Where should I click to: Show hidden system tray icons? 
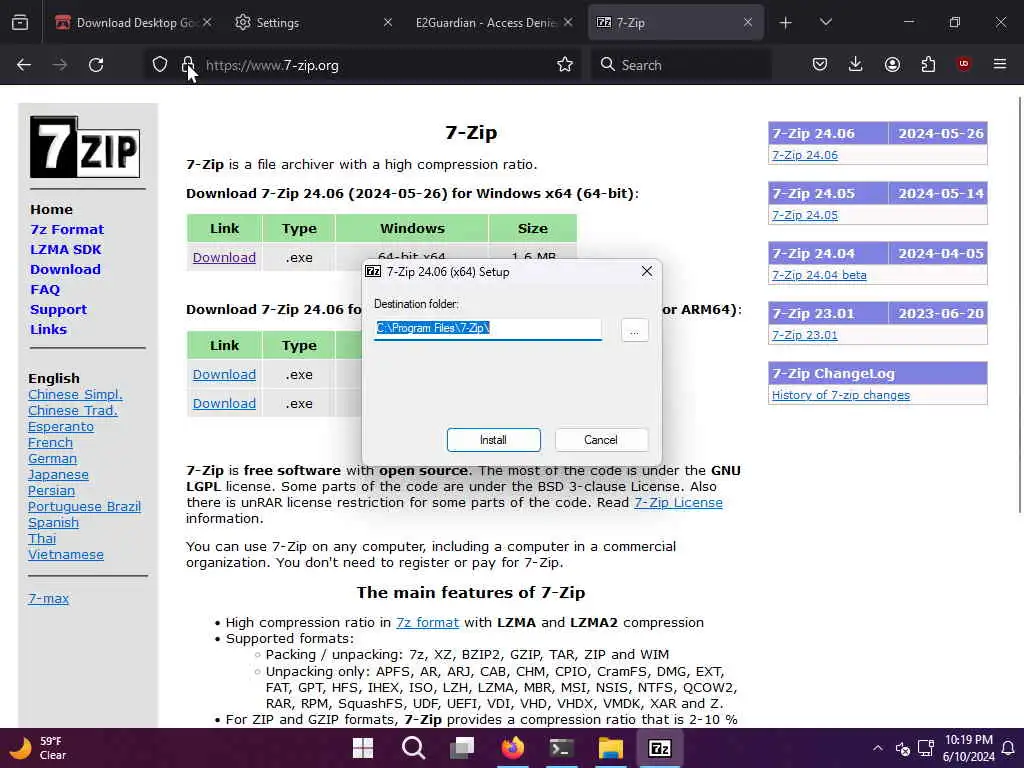tap(878, 748)
